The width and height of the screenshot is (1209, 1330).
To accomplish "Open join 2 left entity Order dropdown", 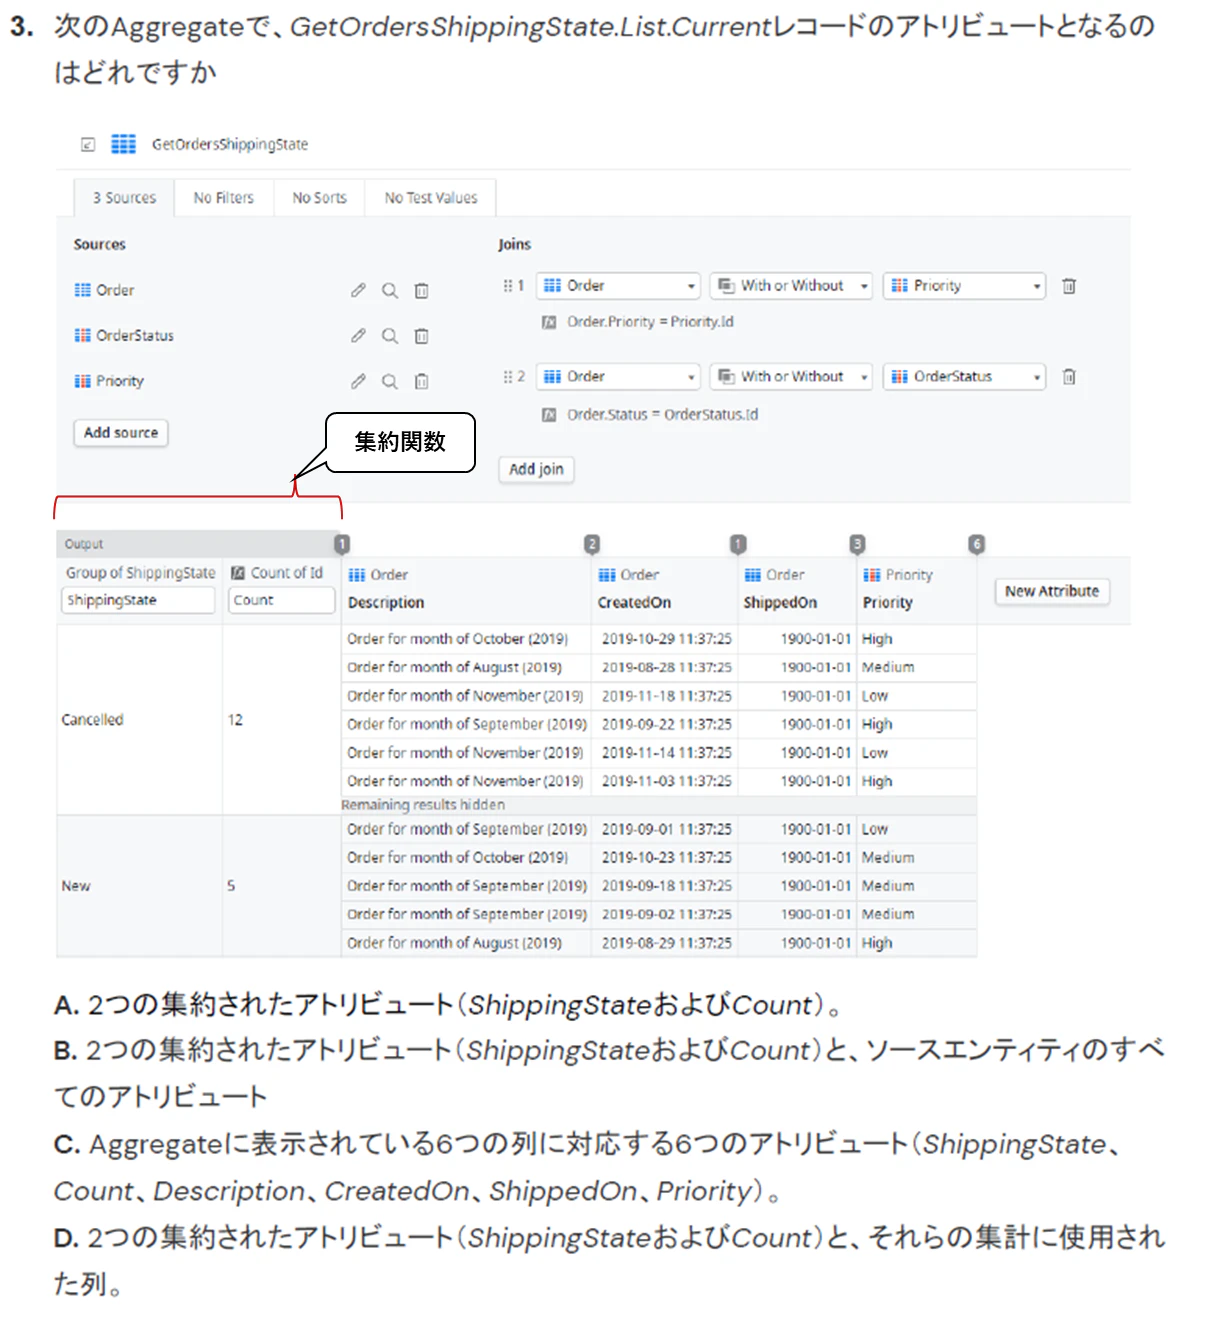I will point(619,377).
